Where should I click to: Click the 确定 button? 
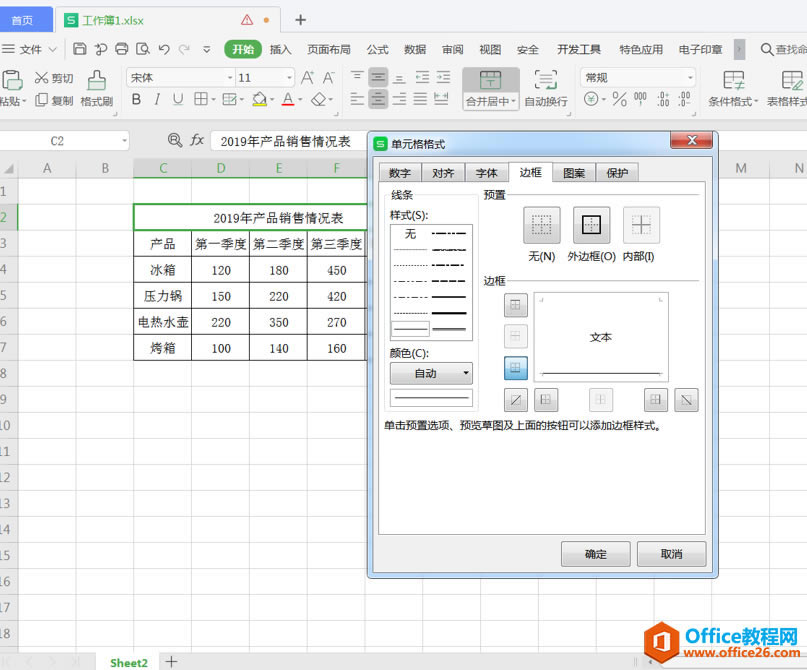pos(595,554)
